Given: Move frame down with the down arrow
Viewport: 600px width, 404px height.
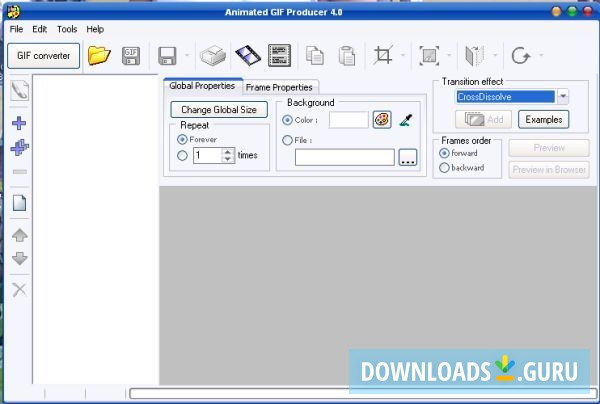Looking at the screenshot, I should [20, 259].
